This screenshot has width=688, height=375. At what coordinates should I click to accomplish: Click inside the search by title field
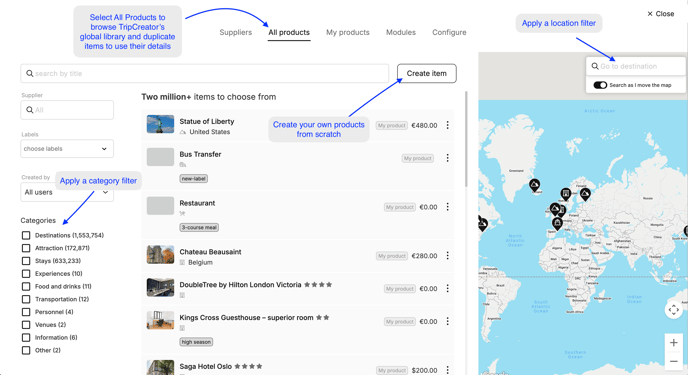click(204, 73)
